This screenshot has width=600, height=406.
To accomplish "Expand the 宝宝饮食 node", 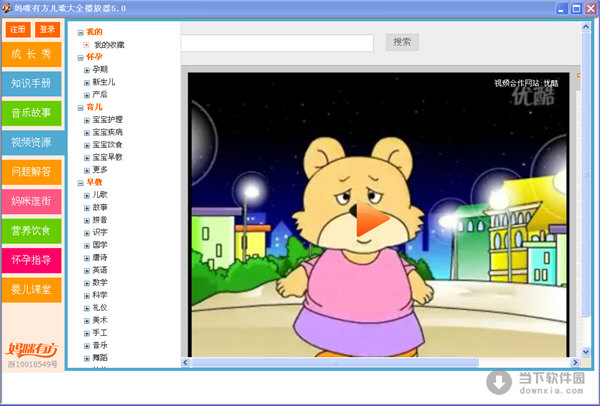I will (x=87, y=145).
